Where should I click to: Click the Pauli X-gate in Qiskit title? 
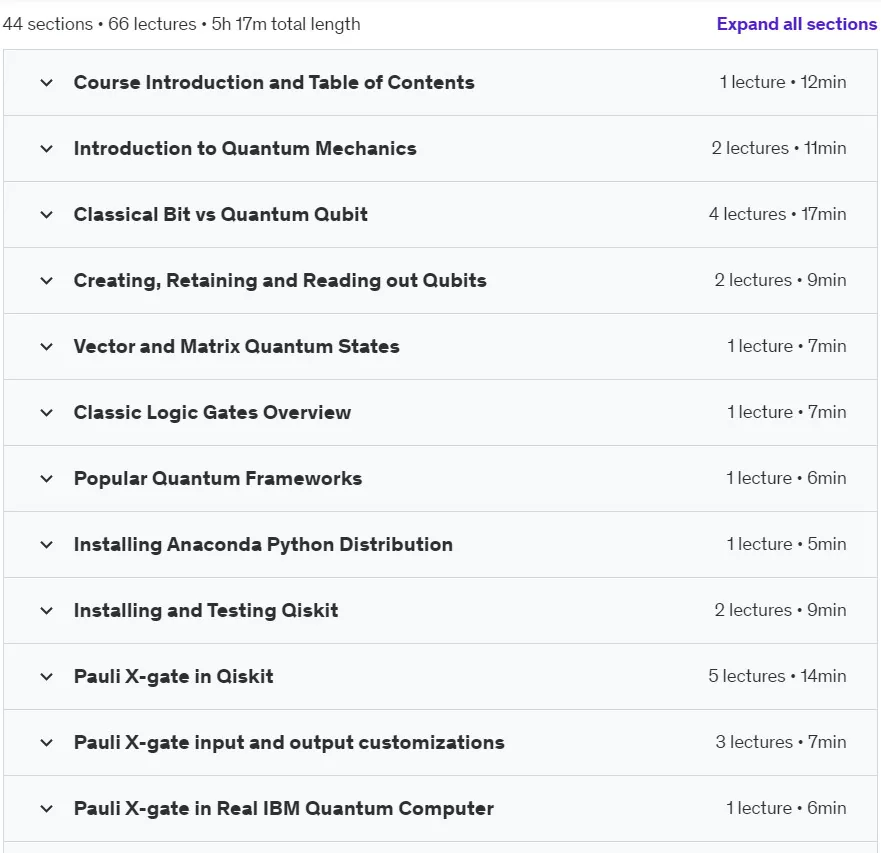(173, 677)
